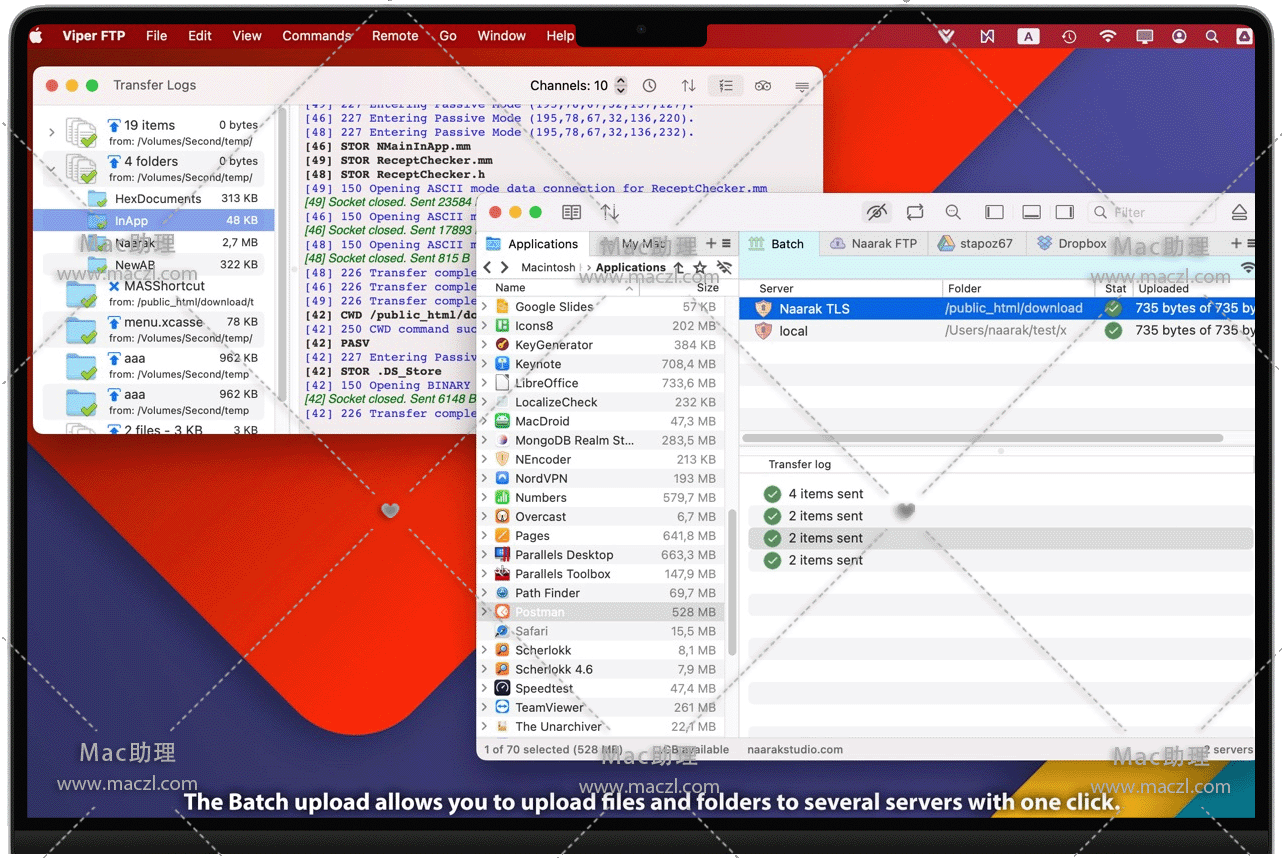
Task: Expand the 19 items transfer entry
Action: click(52, 132)
